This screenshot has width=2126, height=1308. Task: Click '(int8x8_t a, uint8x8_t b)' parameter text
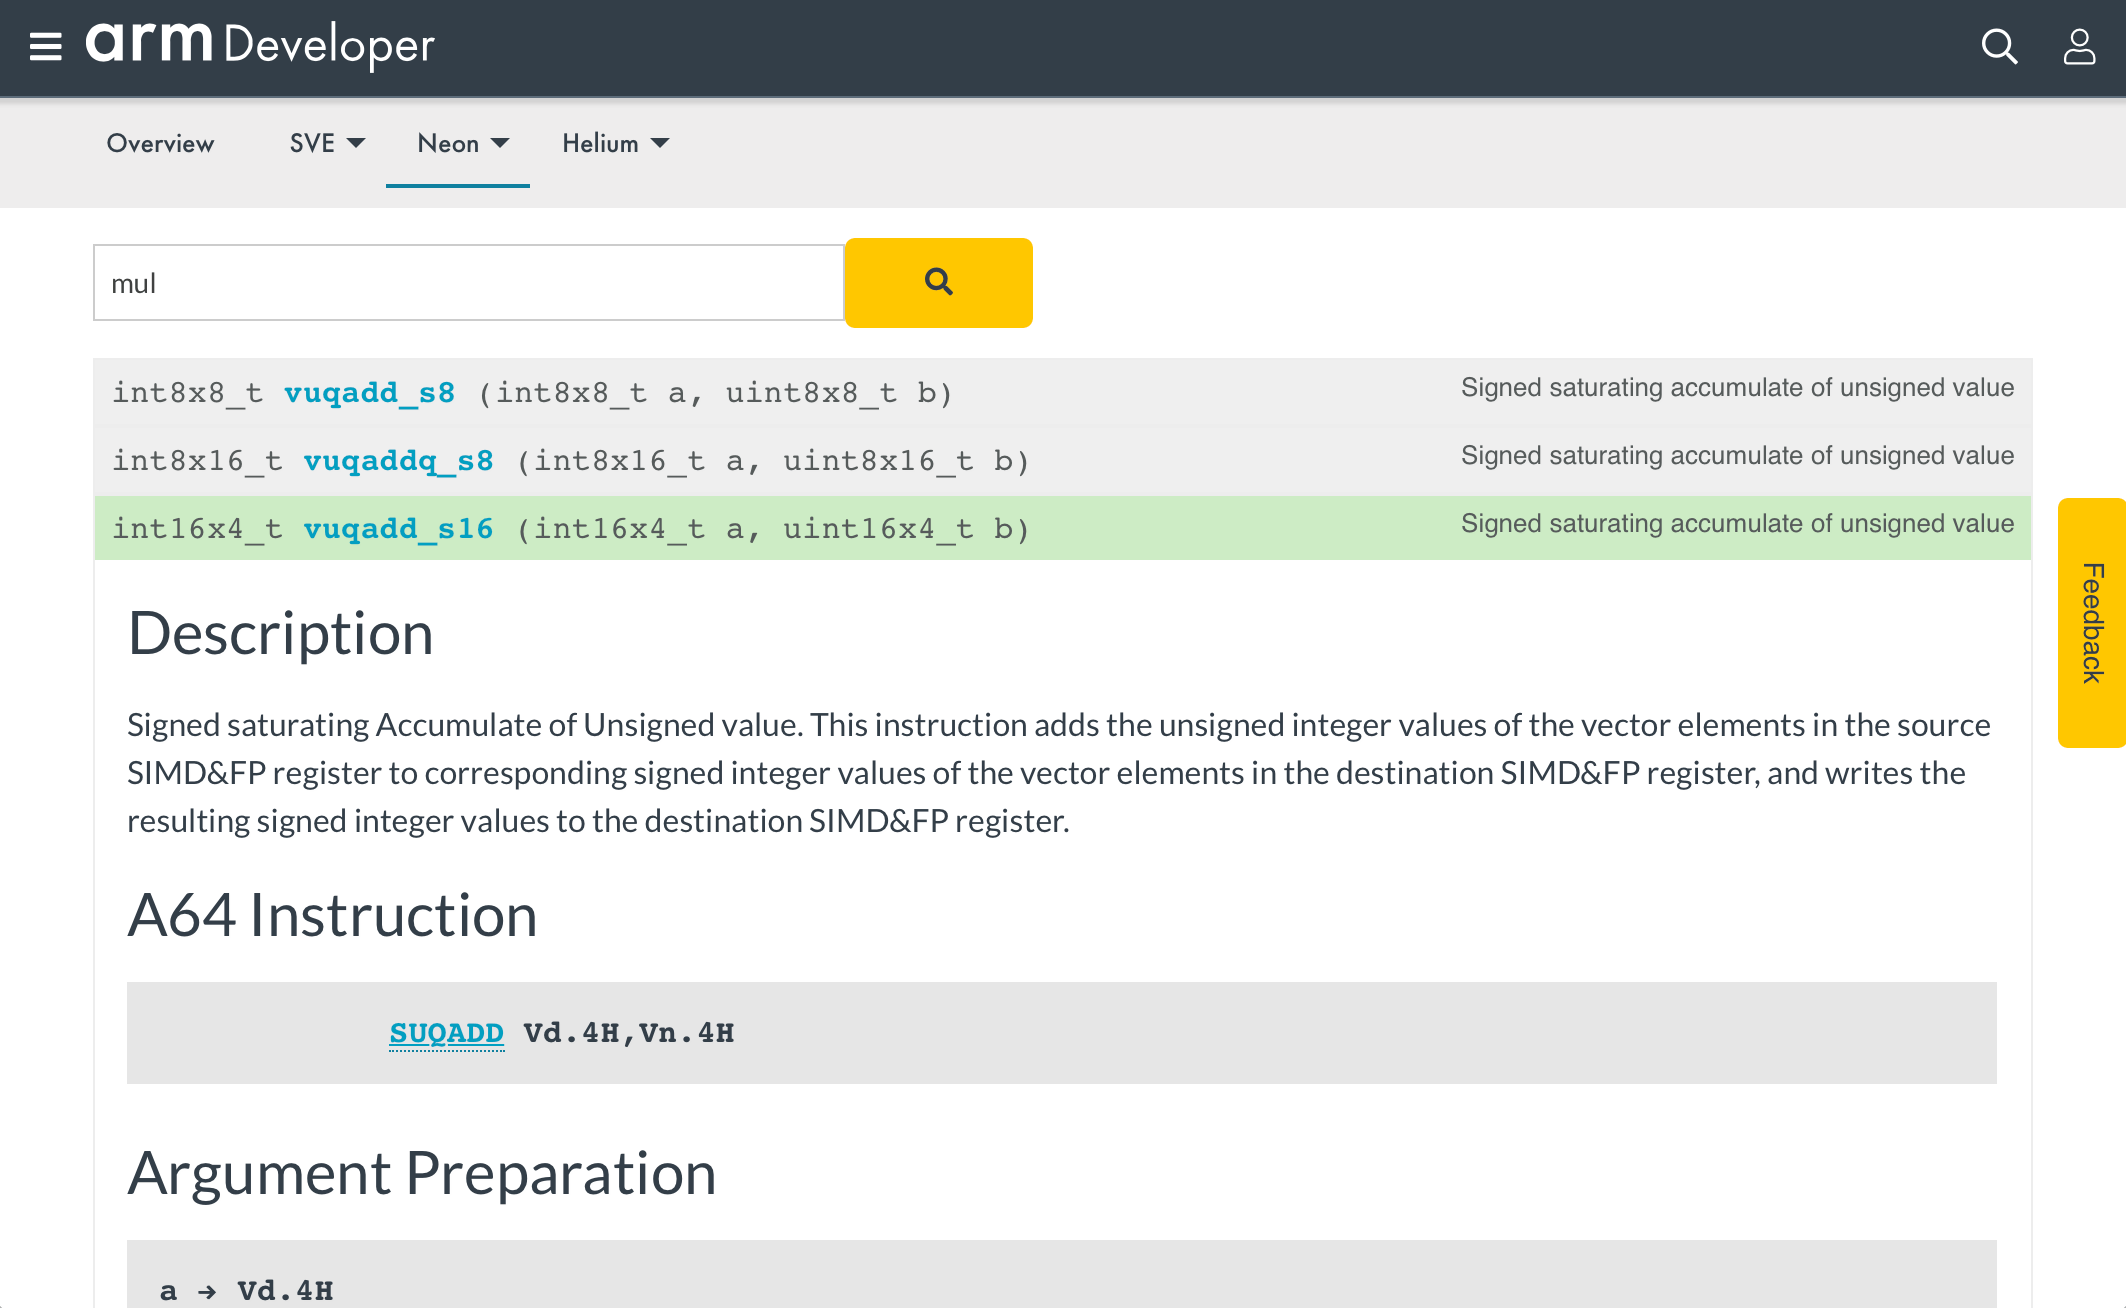(x=715, y=393)
